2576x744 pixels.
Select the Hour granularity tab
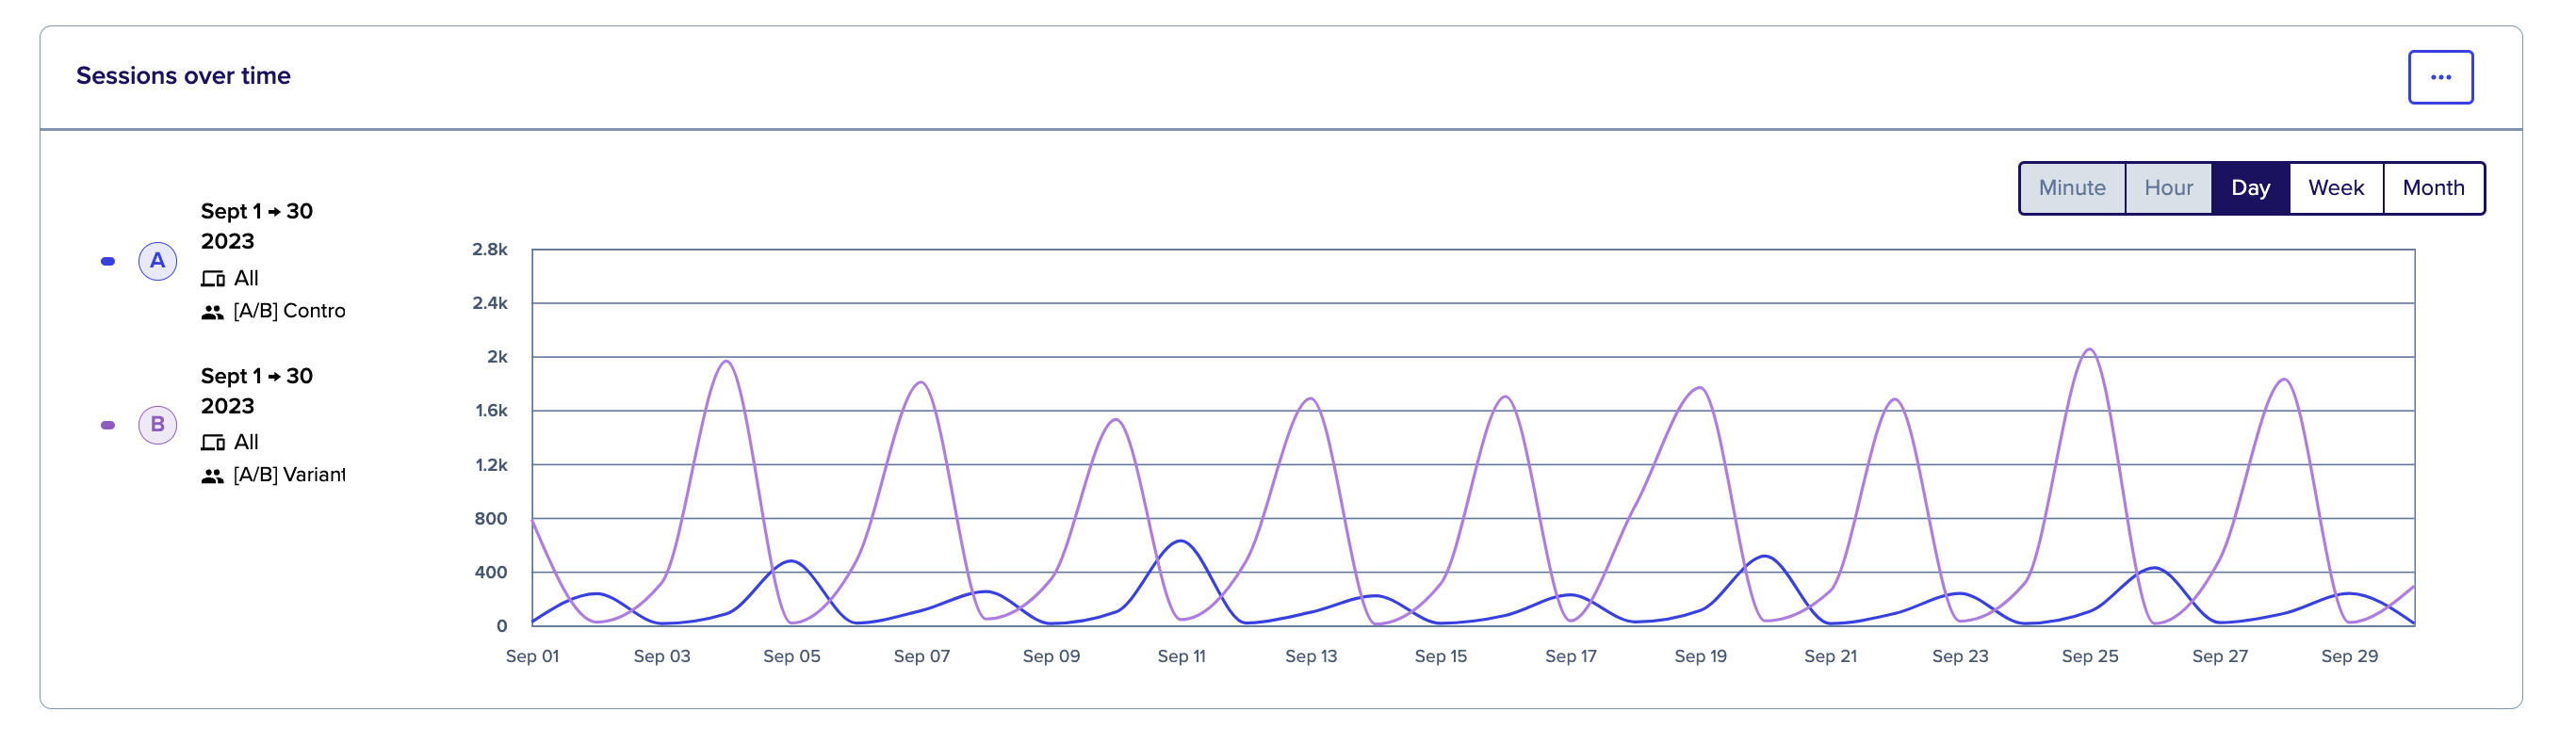pos(2168,188)
